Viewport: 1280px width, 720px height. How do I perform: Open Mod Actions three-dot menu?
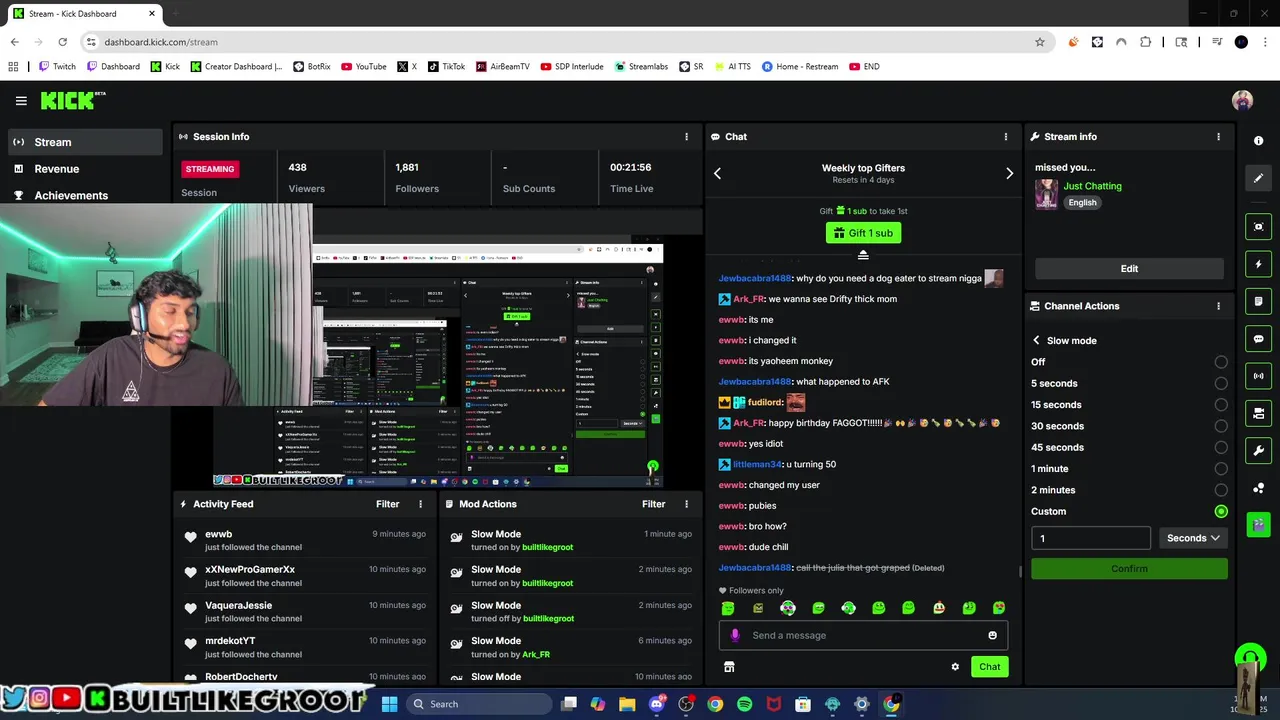click(x=686, y=504)
